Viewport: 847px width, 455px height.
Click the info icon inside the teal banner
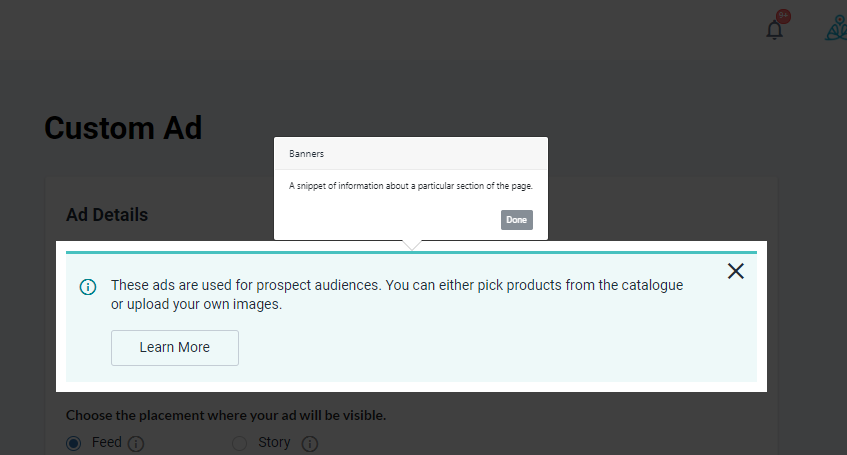click(88, 286)
